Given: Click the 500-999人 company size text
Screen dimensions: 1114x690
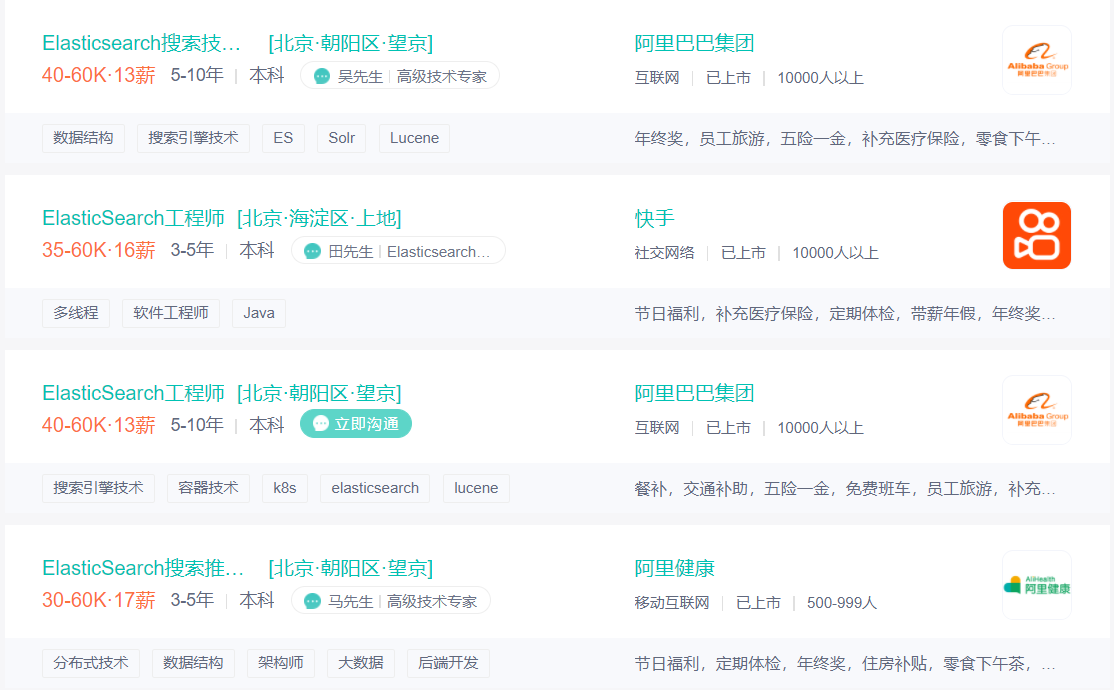Looking at the screenshot, I should tap(842, 603).
